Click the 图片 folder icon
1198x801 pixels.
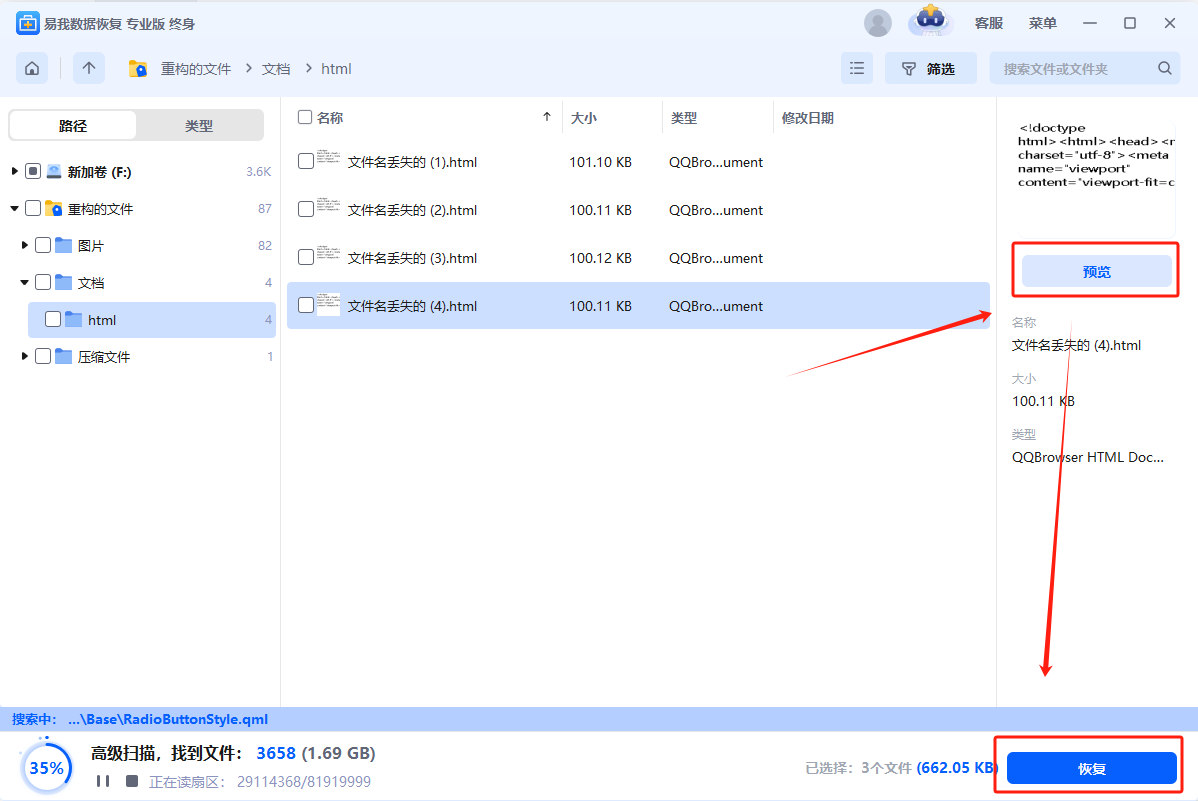point(63,245)
